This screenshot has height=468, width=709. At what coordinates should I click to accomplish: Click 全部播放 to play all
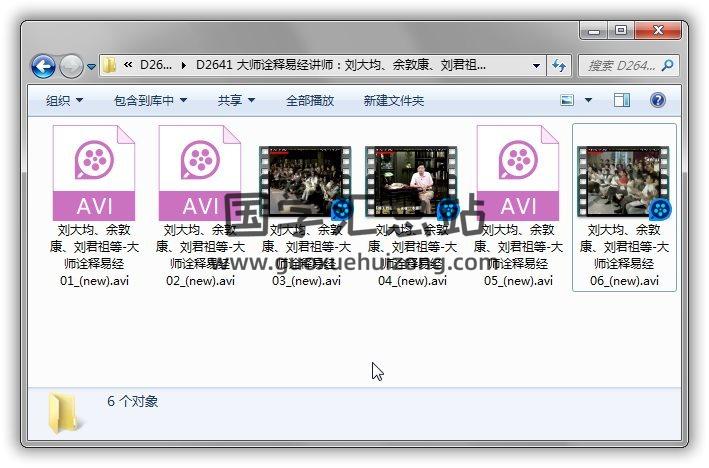click(x=310, y=100)
